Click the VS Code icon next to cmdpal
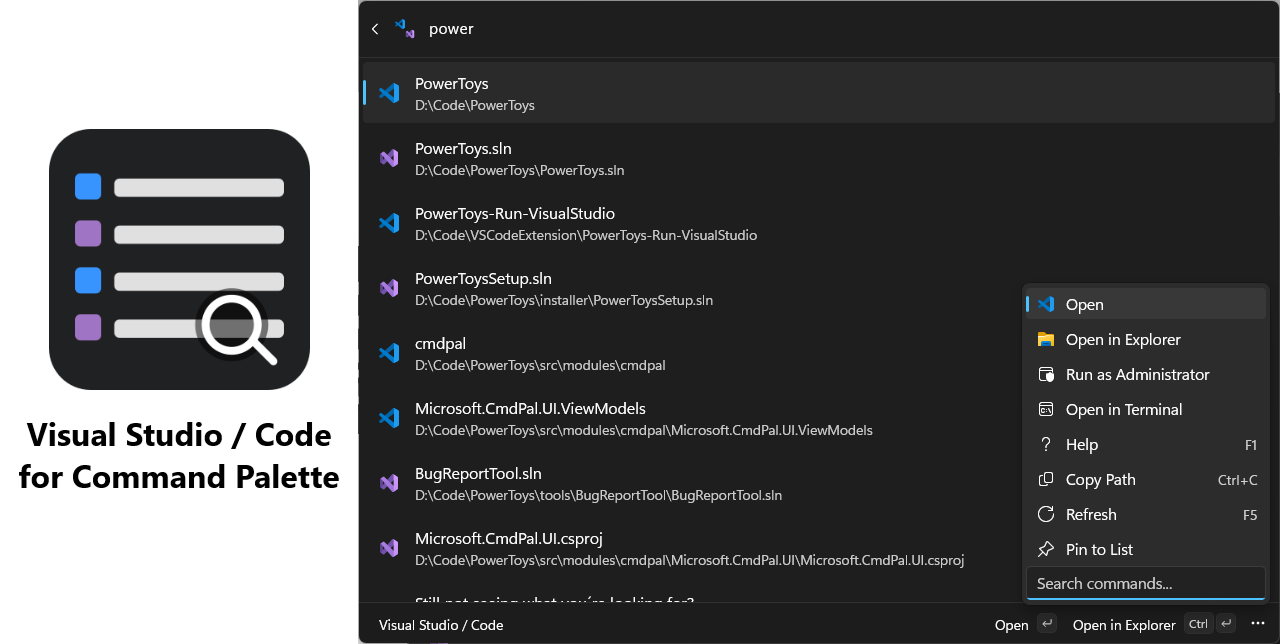Screen dimensions: 1280x644 [389, 353]
